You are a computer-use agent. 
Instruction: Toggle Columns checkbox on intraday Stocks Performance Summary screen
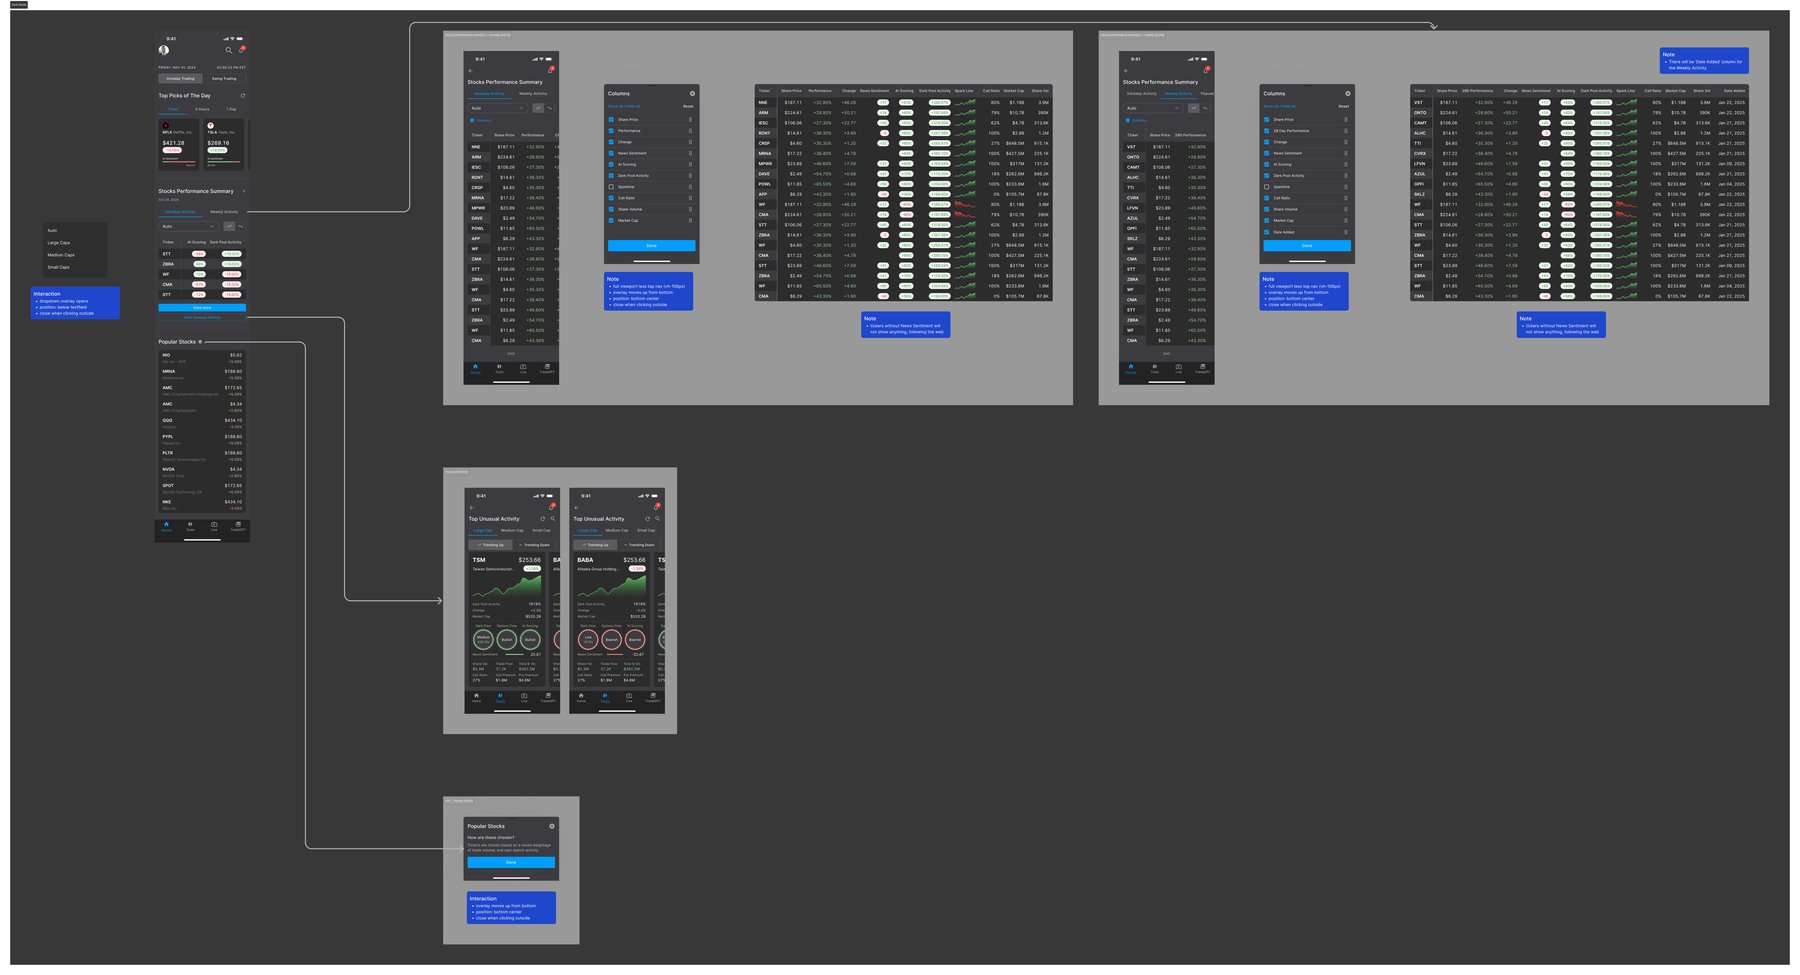coord(472,120)
